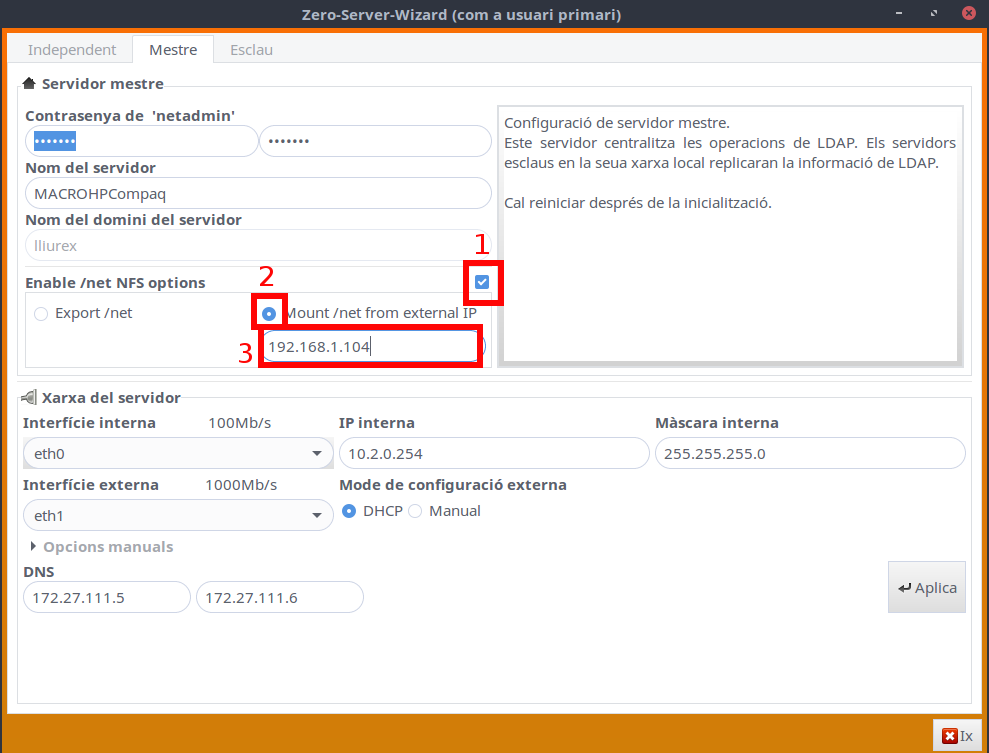
Task: Click the external IP field 192.168.1.104
Action: pos(368,346)
